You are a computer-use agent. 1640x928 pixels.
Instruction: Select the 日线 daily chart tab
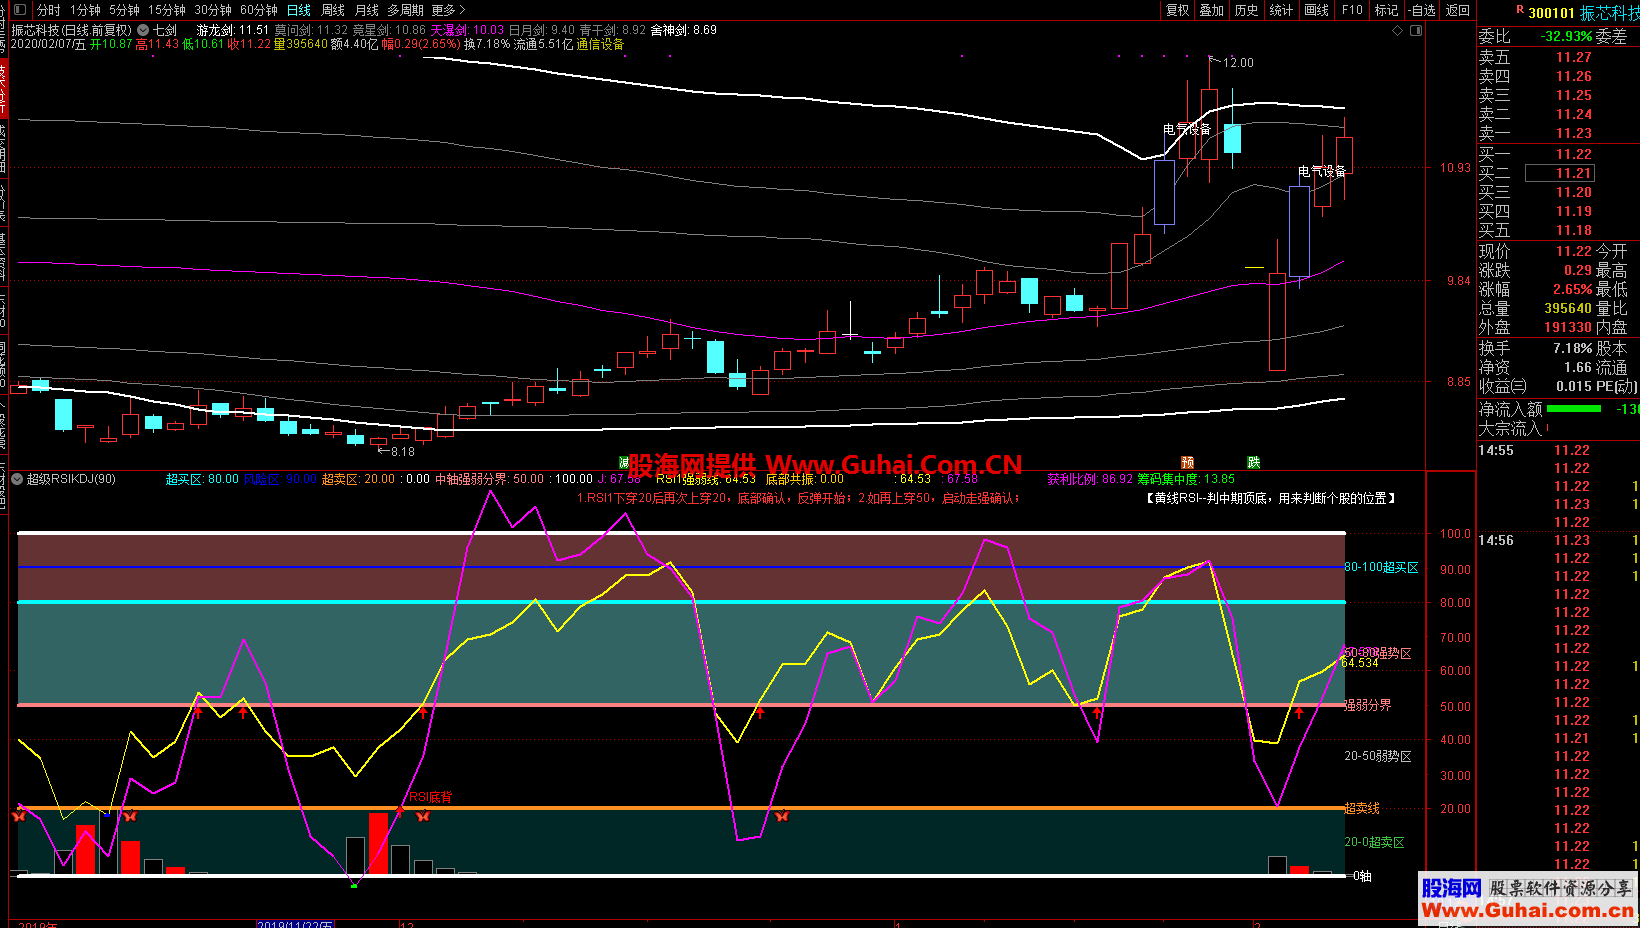(x=299, y=10)
